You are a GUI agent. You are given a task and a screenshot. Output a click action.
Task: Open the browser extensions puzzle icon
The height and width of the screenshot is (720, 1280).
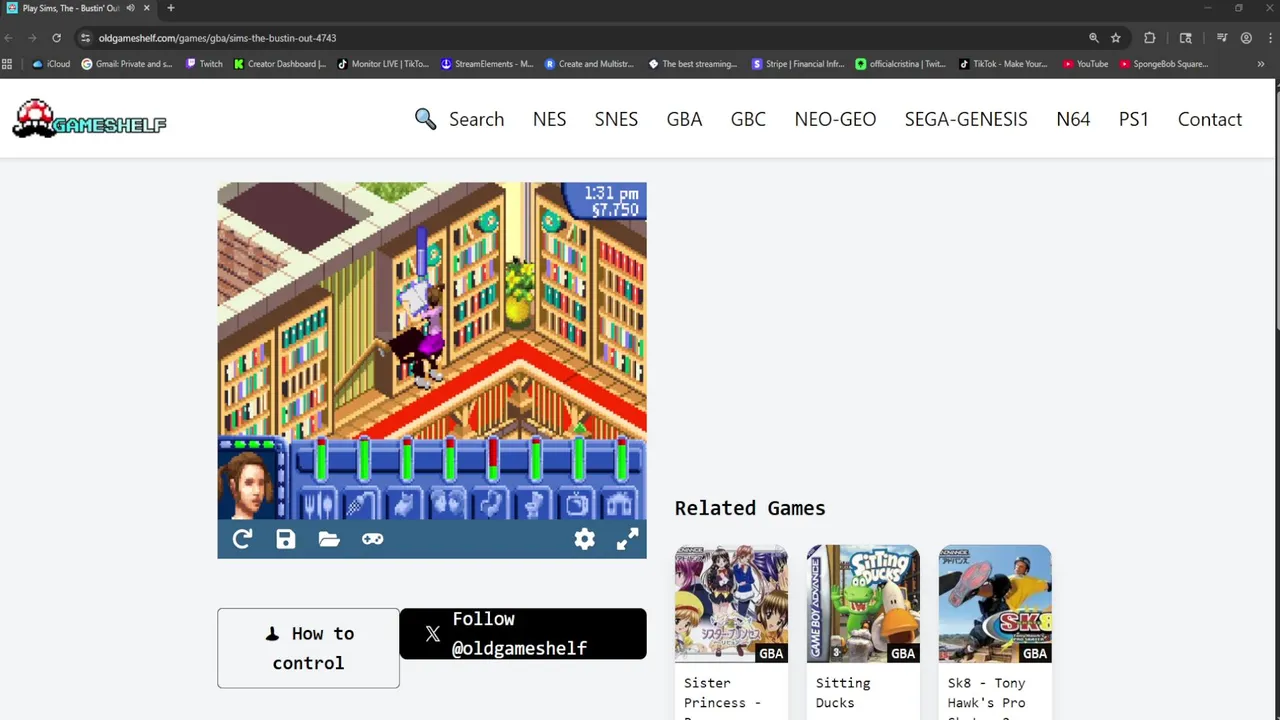(1150, 38)
